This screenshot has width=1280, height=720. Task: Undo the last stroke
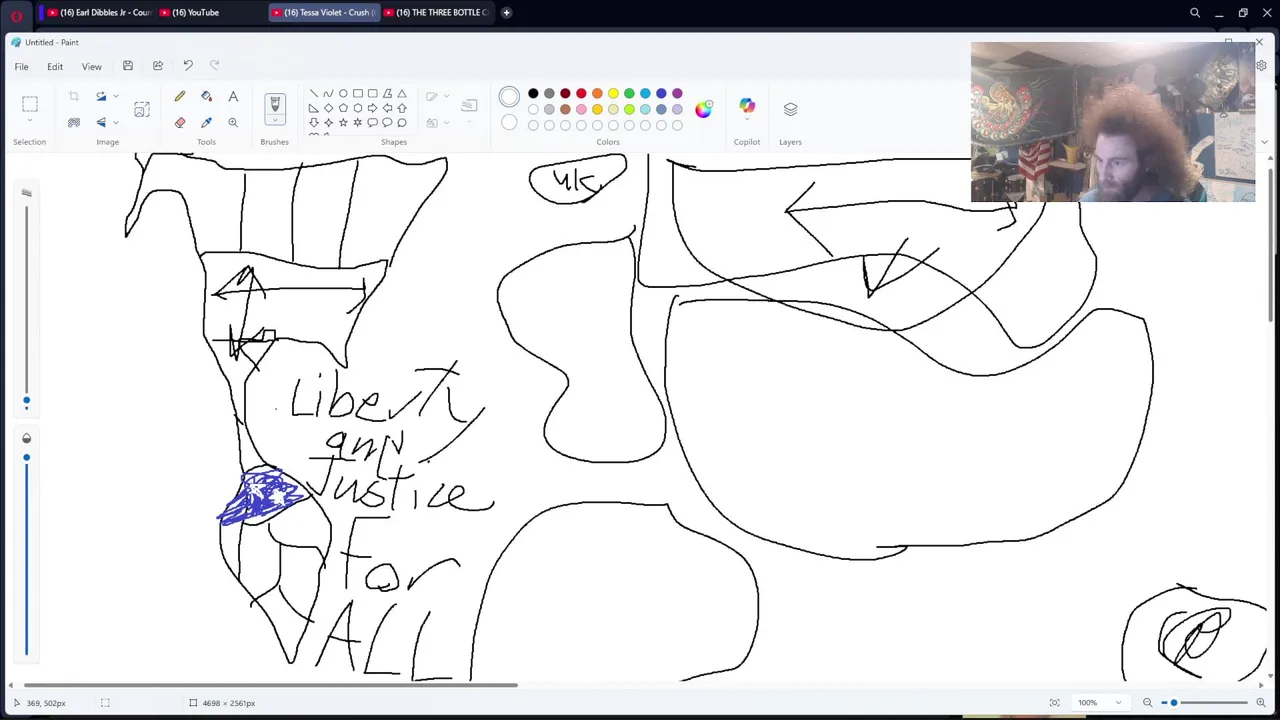(188, 66)
